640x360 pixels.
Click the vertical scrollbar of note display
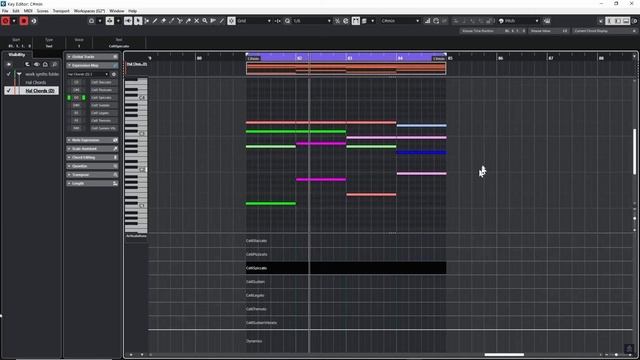click(634, 152)
